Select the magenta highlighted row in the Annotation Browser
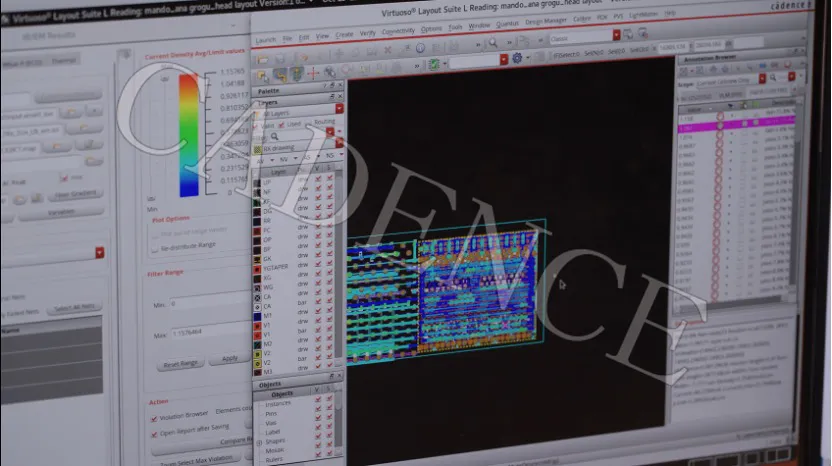The image size is (832, 466). click(737, 126)
